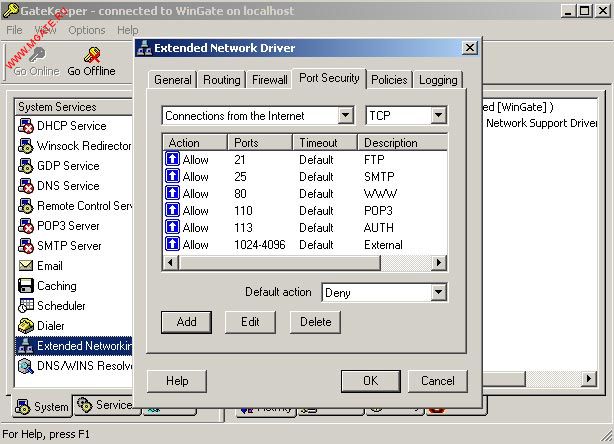Open the Options menu

[87, 30]
